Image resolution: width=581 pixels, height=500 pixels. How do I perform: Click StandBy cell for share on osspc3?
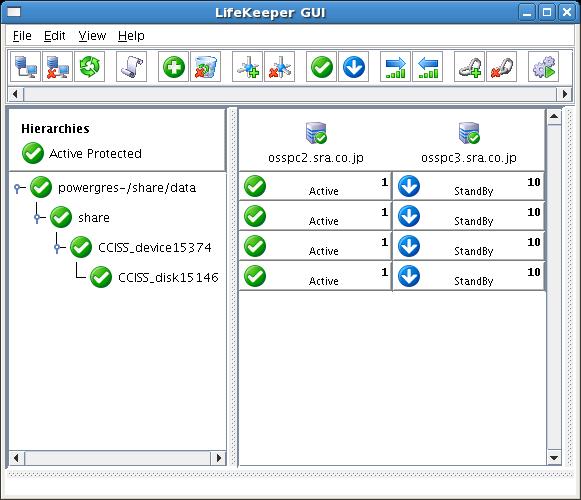tap(468, 216)
